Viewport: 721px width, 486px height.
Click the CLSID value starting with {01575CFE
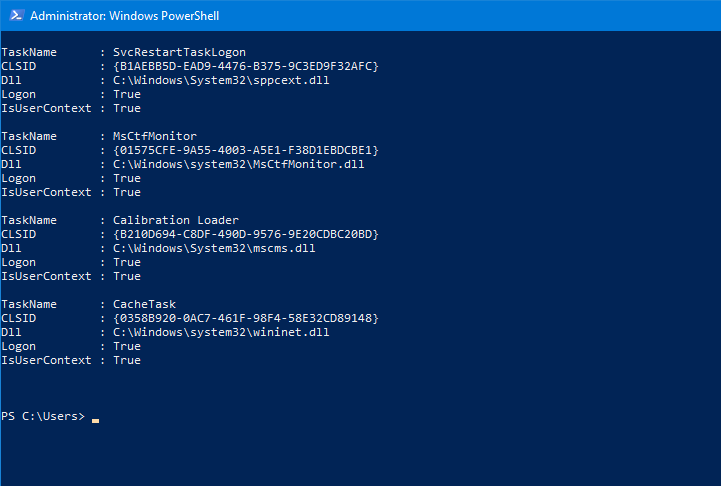[x=246, y=150]
